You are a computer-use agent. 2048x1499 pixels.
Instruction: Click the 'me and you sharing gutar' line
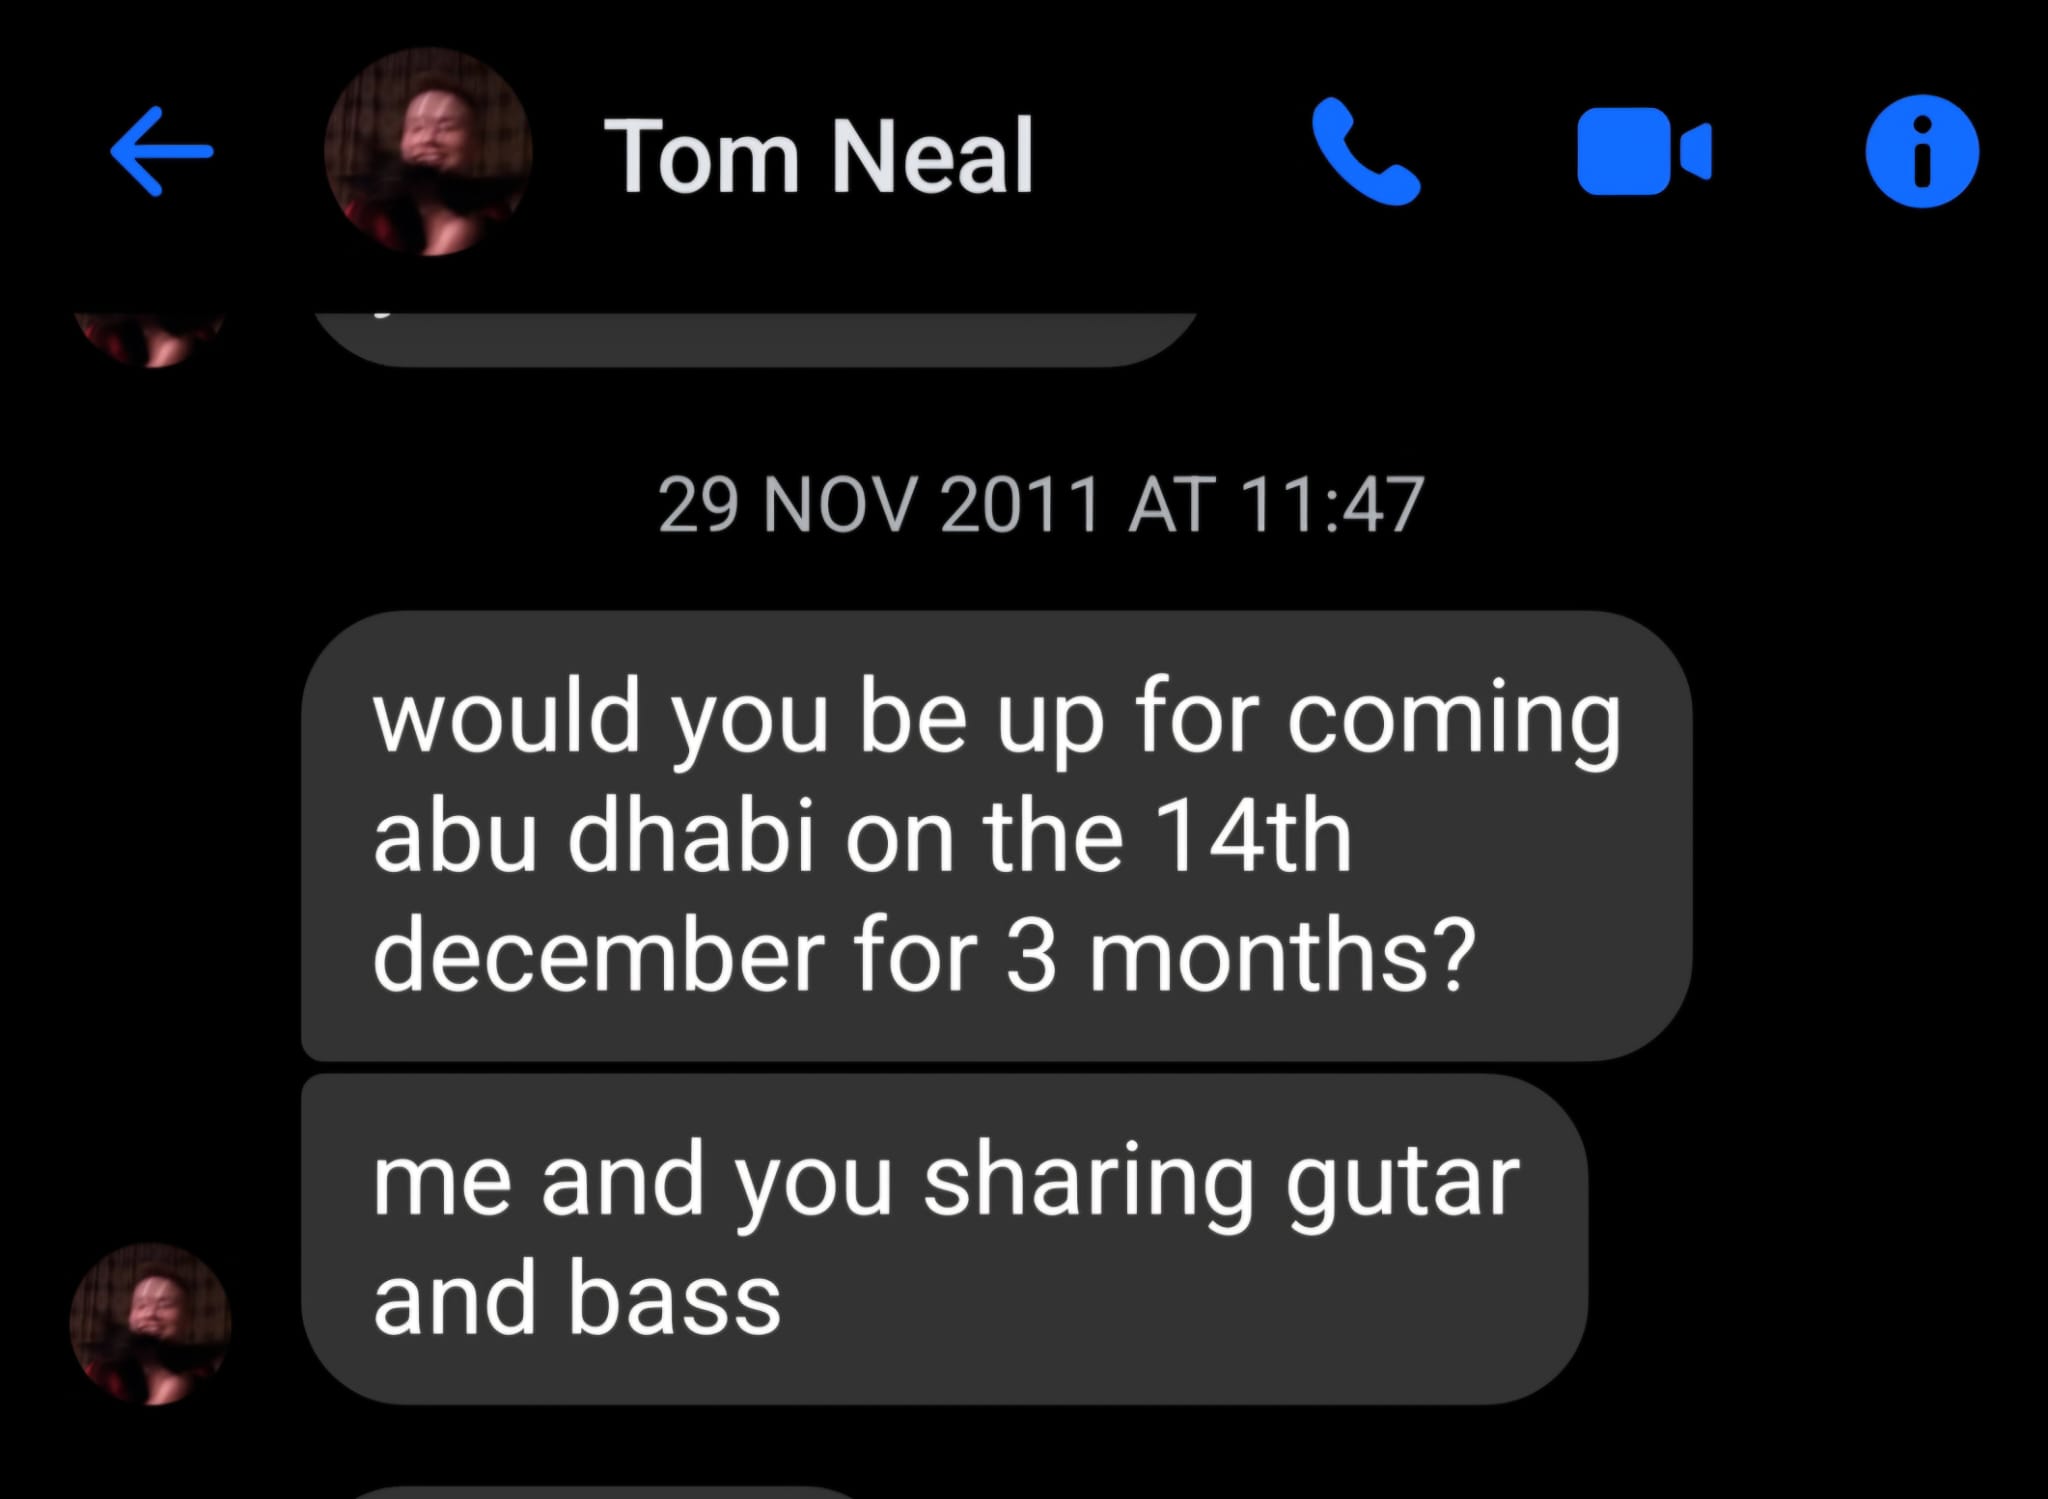945,1180
